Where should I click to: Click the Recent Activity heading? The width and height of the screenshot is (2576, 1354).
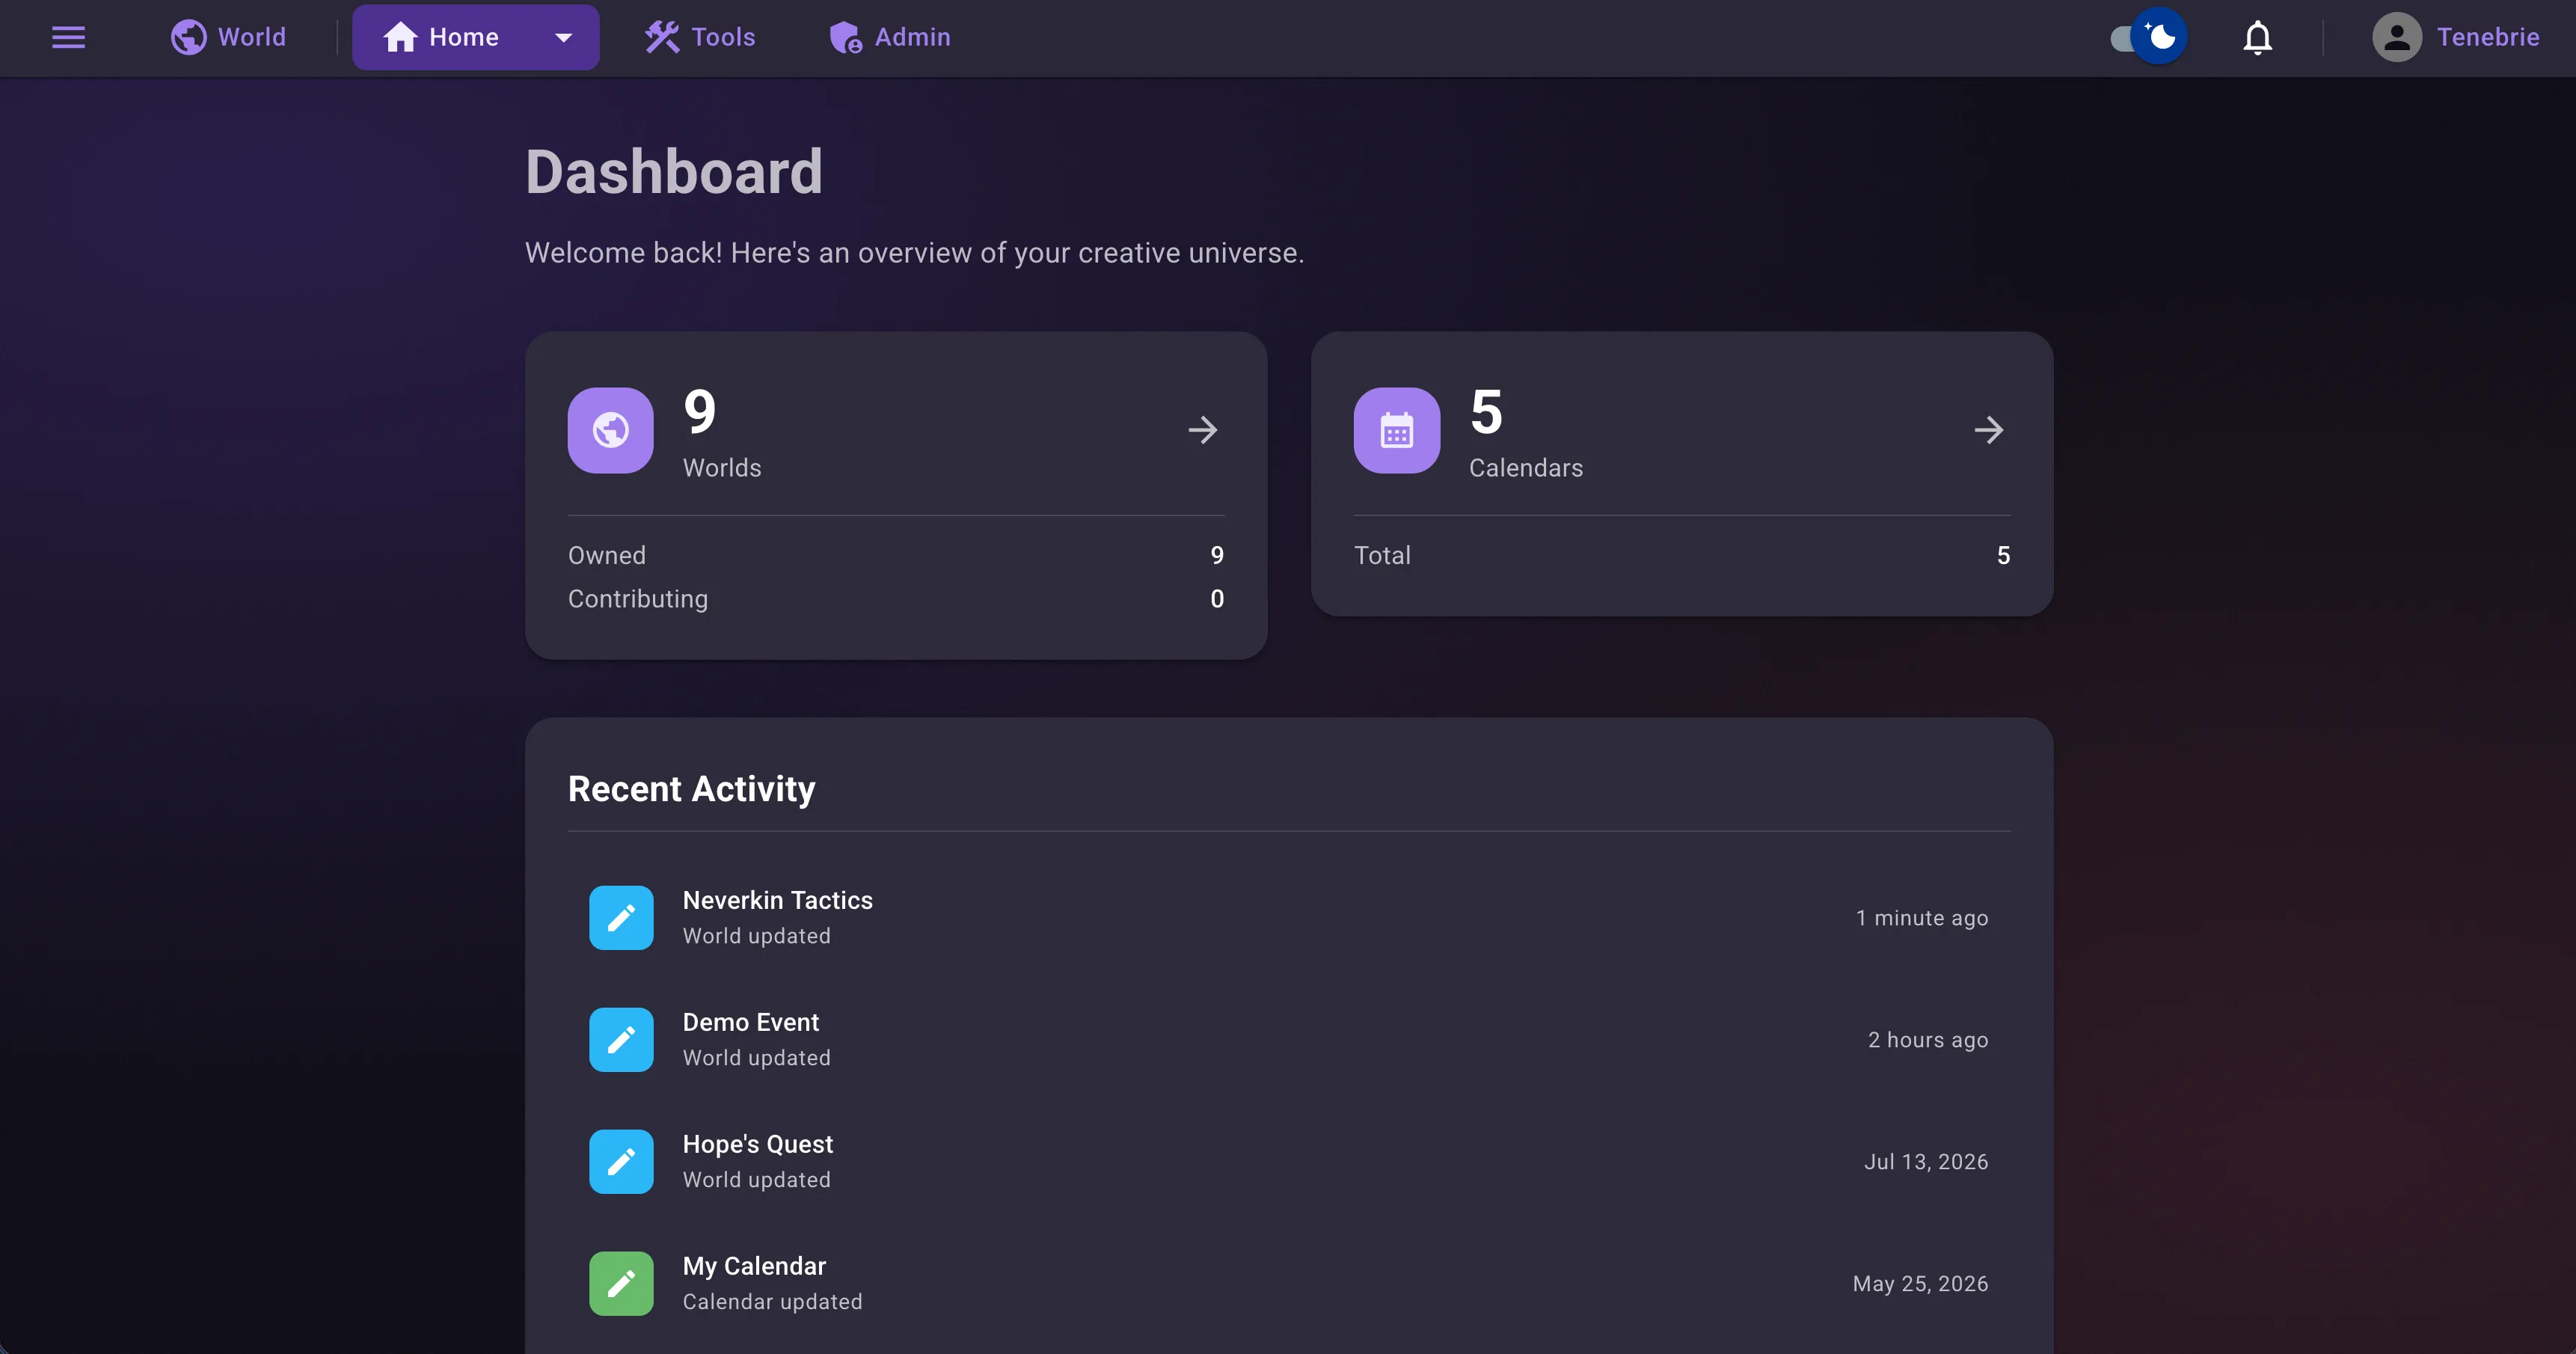coord(692,789)
